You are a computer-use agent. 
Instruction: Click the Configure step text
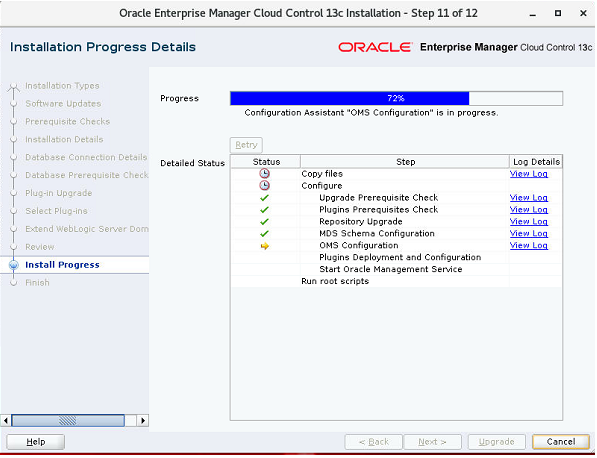pyautogui.click(x=322, y=186)
